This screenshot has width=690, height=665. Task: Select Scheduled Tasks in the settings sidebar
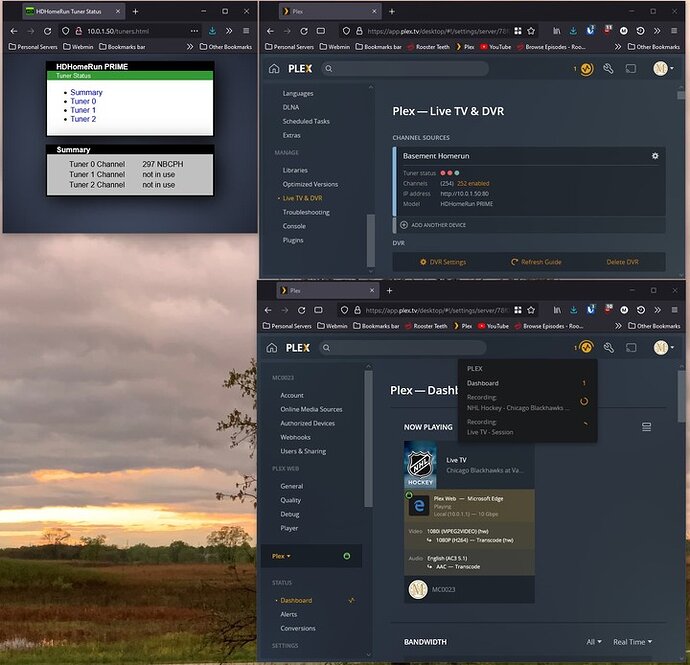[x=306, y=121]
